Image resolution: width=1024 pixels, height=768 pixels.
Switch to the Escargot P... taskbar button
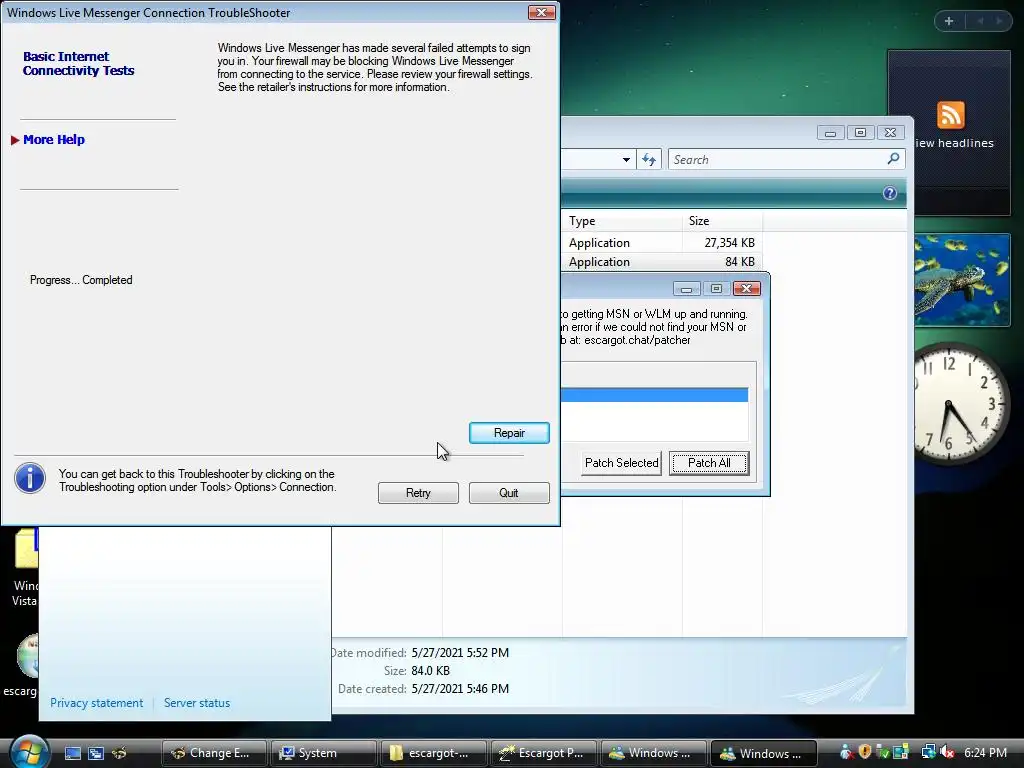(543, 753)
